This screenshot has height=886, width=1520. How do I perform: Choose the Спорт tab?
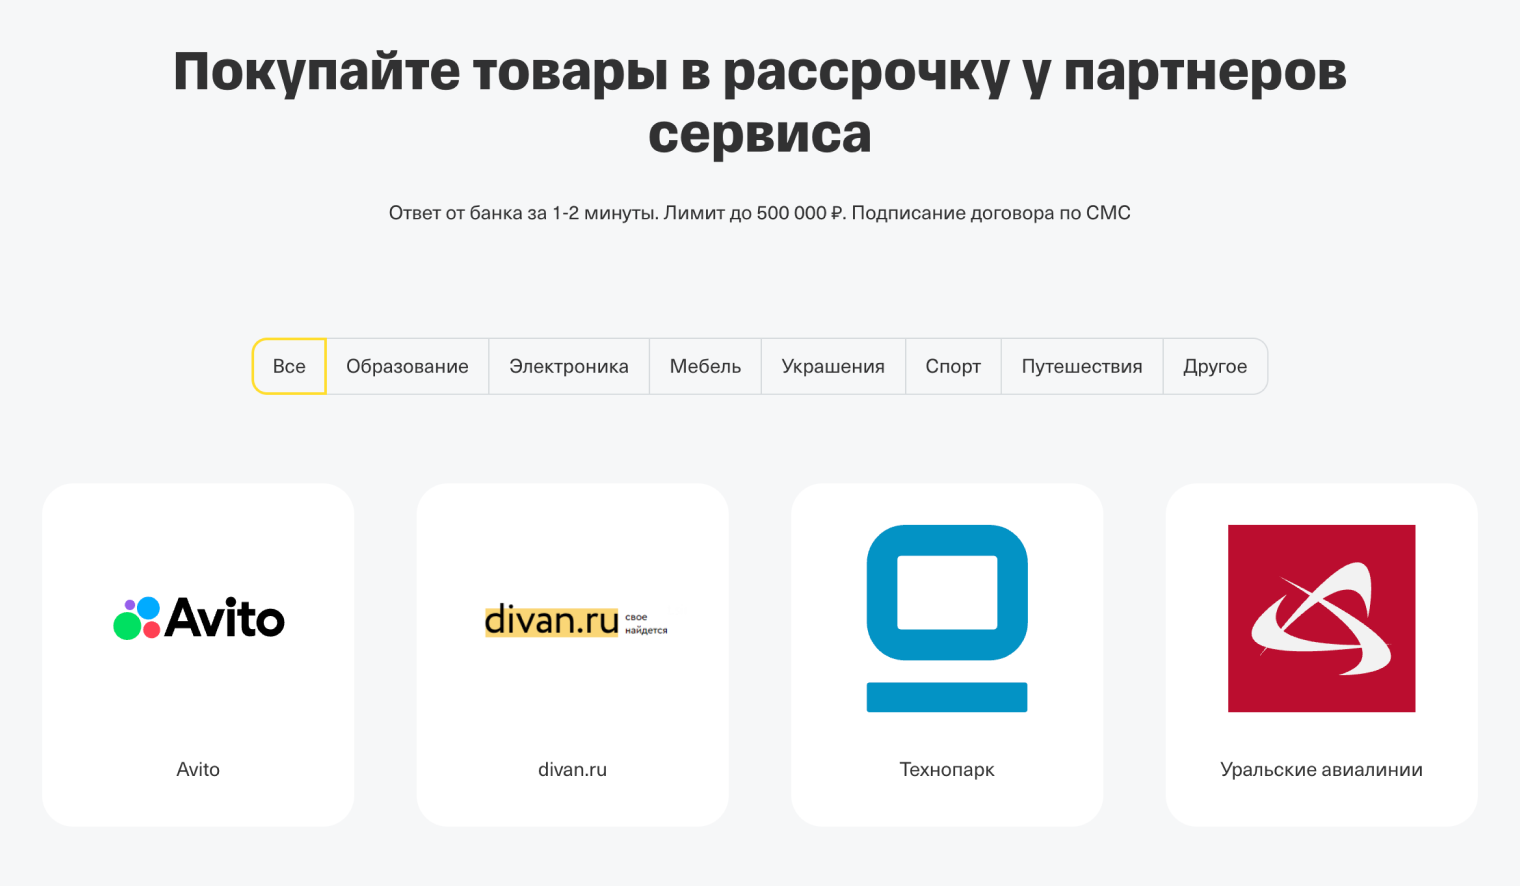pos(953,366)
